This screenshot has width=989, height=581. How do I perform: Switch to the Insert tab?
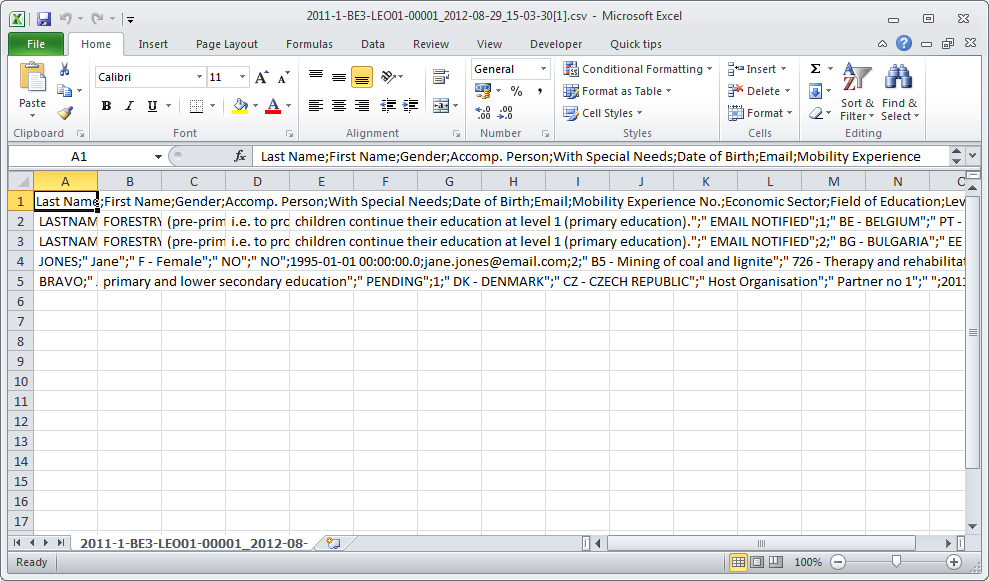[153, 44]
